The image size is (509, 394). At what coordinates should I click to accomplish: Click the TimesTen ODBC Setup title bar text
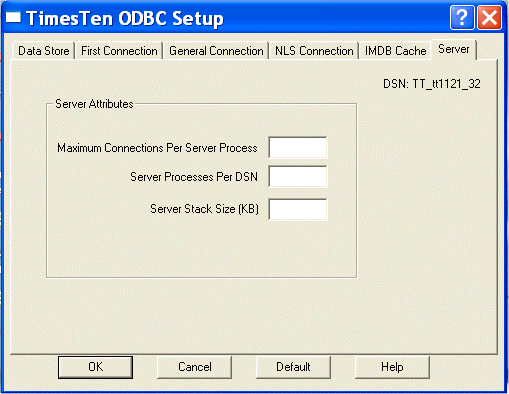click(x=125, y=18)
